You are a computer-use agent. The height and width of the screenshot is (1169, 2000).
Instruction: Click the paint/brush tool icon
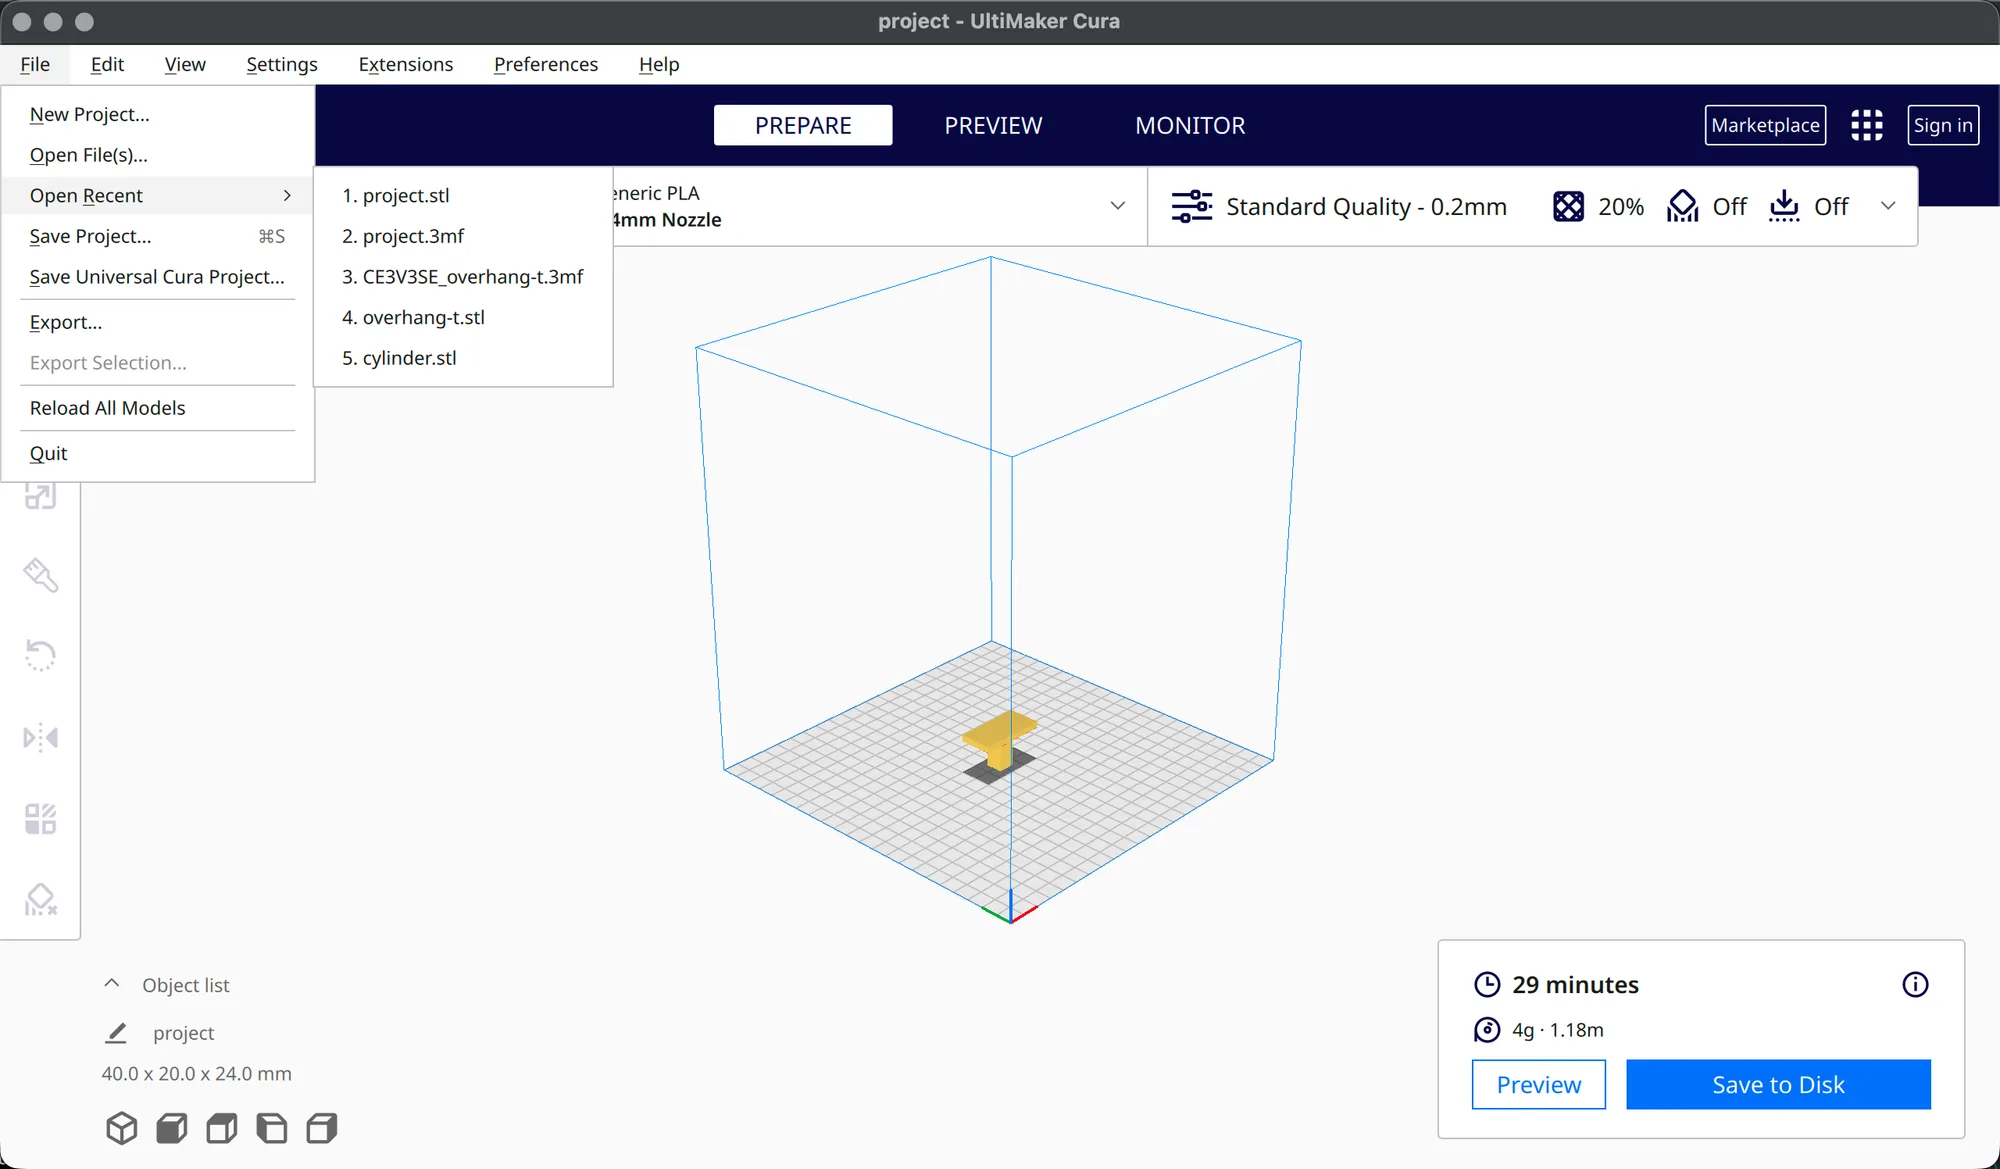pos(40,575)
